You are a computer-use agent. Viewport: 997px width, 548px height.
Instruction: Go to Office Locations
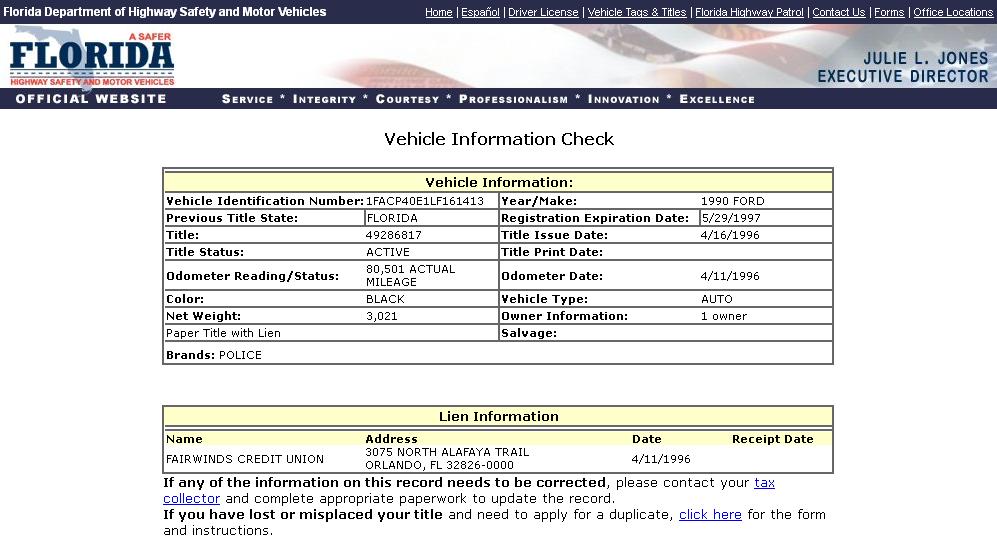(x=953, y=12)
